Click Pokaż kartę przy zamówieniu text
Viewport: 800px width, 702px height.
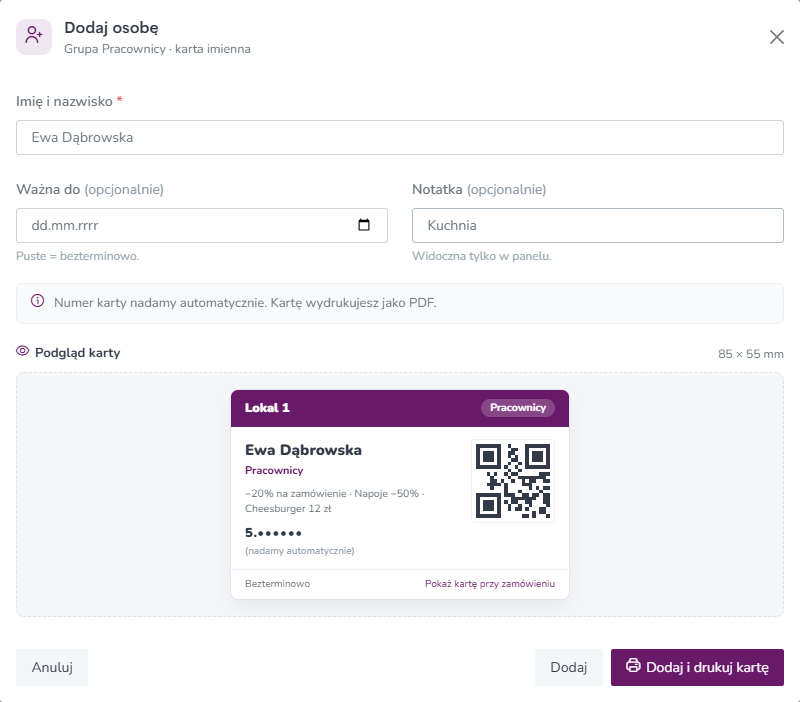click(490, 584)
